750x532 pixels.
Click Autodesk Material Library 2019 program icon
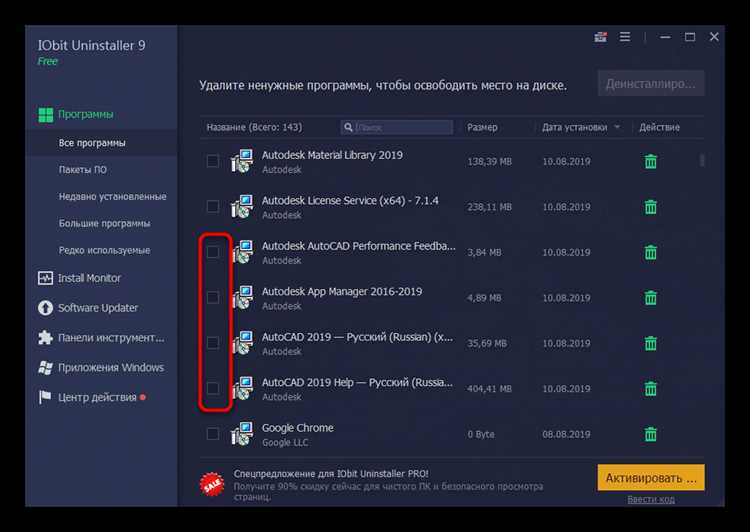[242, 161]
